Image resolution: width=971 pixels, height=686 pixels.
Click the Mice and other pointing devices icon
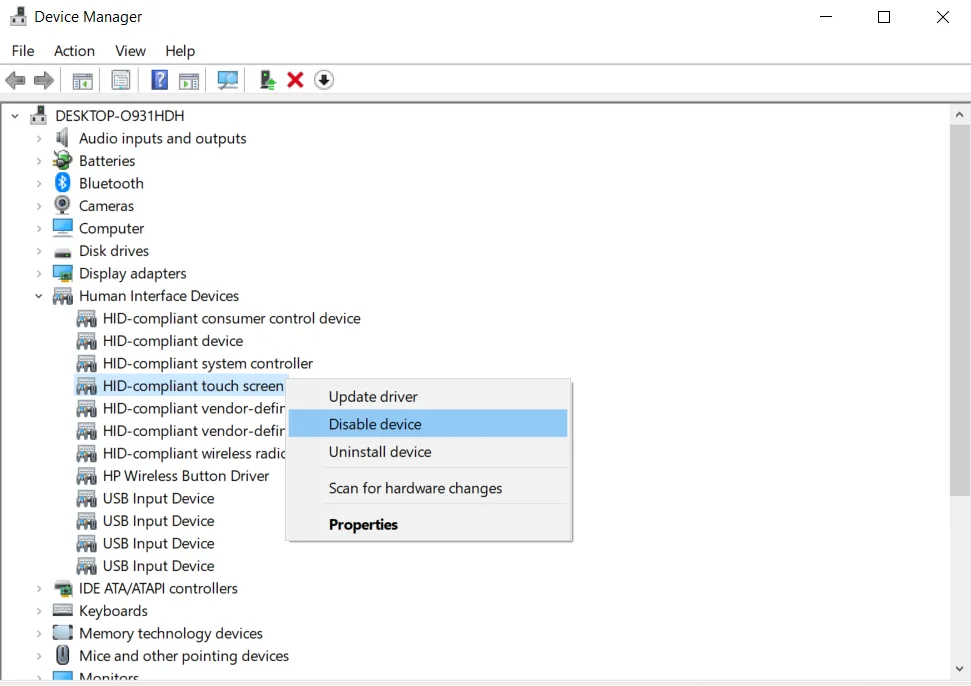(63, 655)
